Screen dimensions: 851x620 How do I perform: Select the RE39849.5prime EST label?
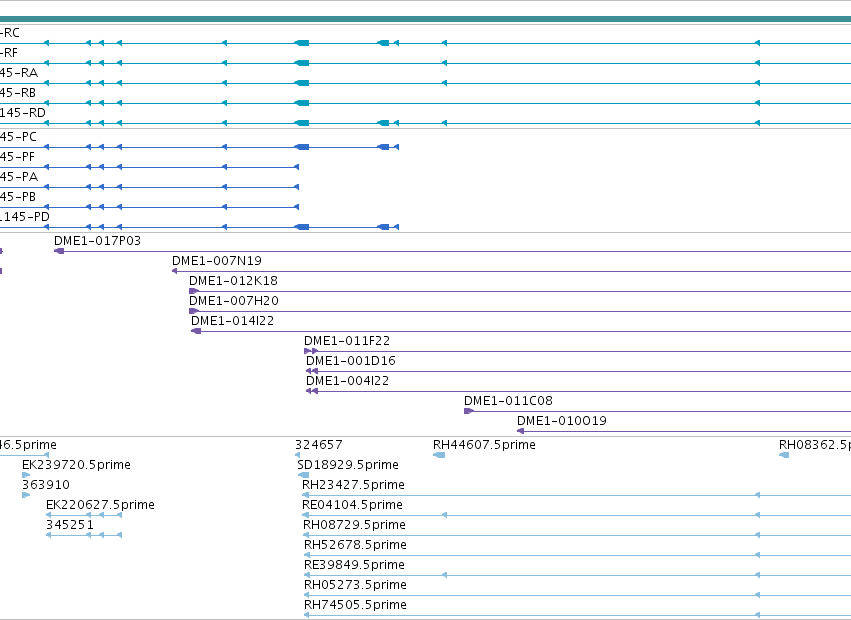coord(354,565)
